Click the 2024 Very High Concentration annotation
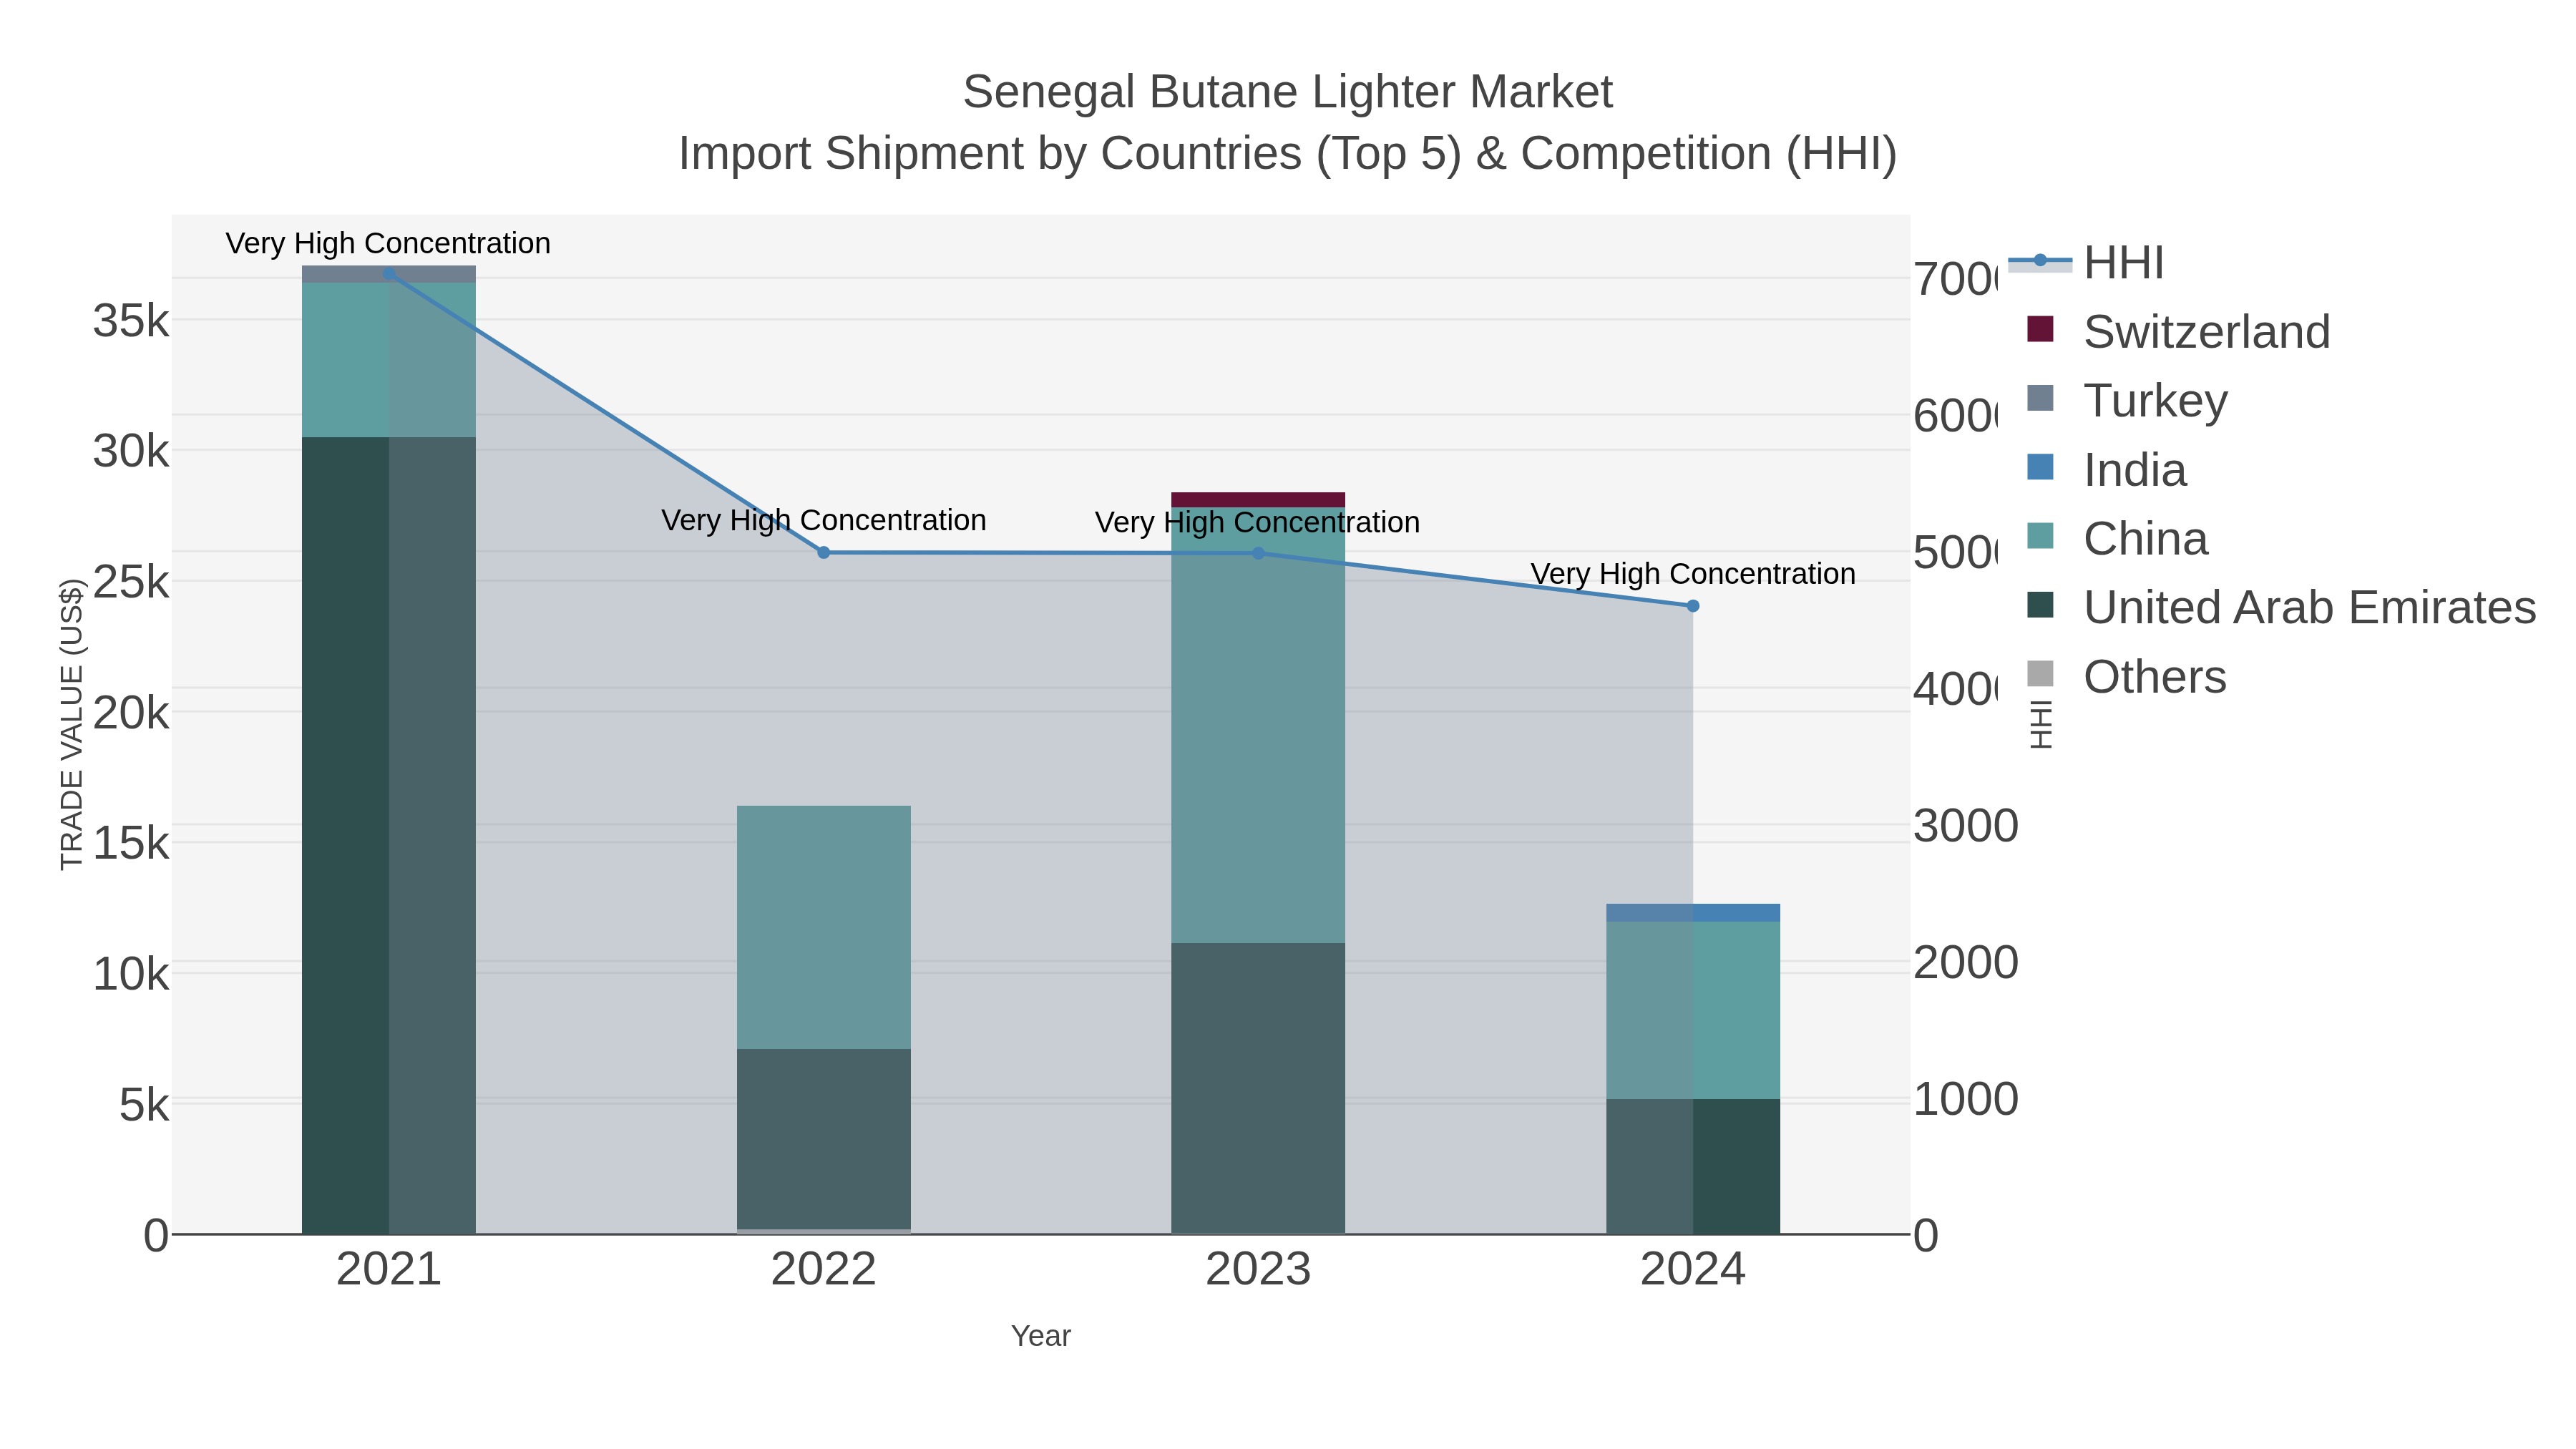The width and height of the screenshot is (2576, 1449). click(1693, 574)
